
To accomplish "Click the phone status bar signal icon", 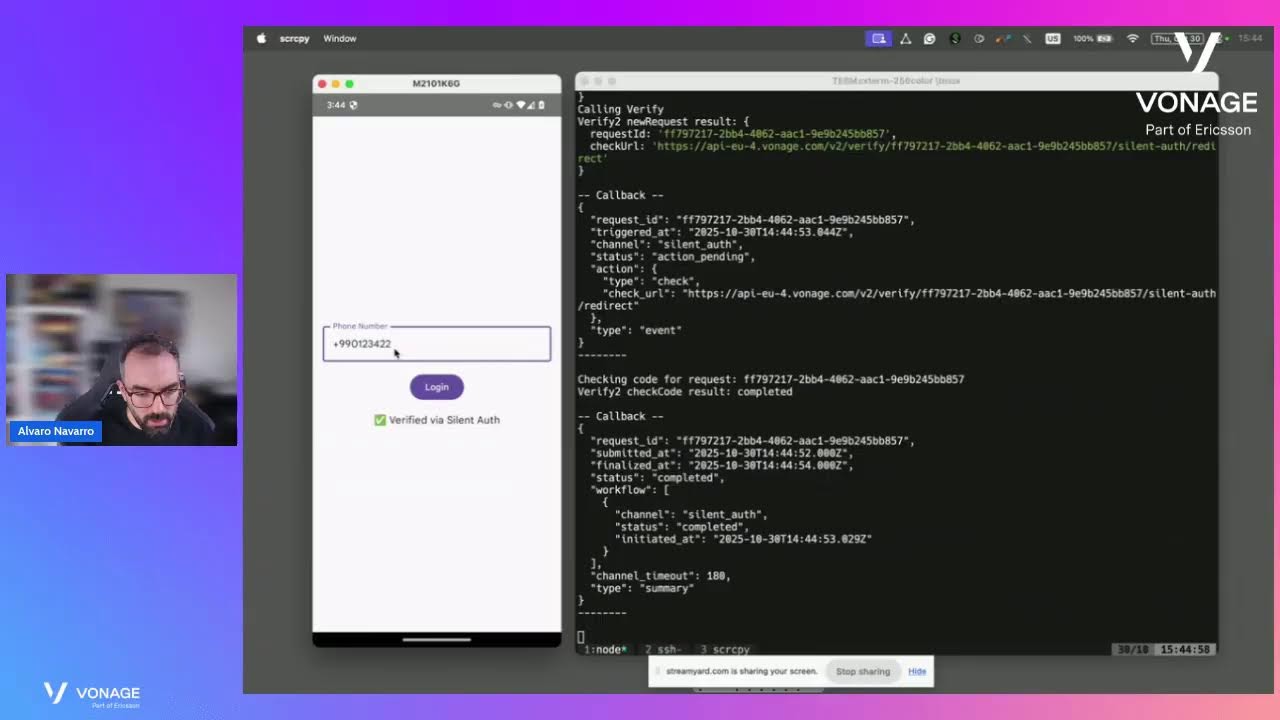I will pyautogui.click(x=530, y=105).
